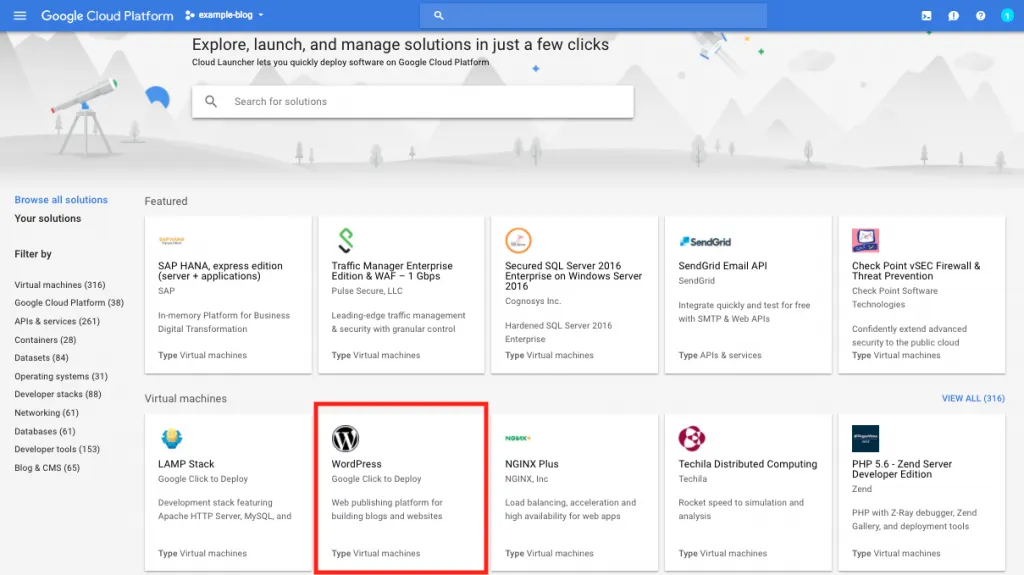
Task: Click the LAMP Stack icon
Action: pos(172,438)
